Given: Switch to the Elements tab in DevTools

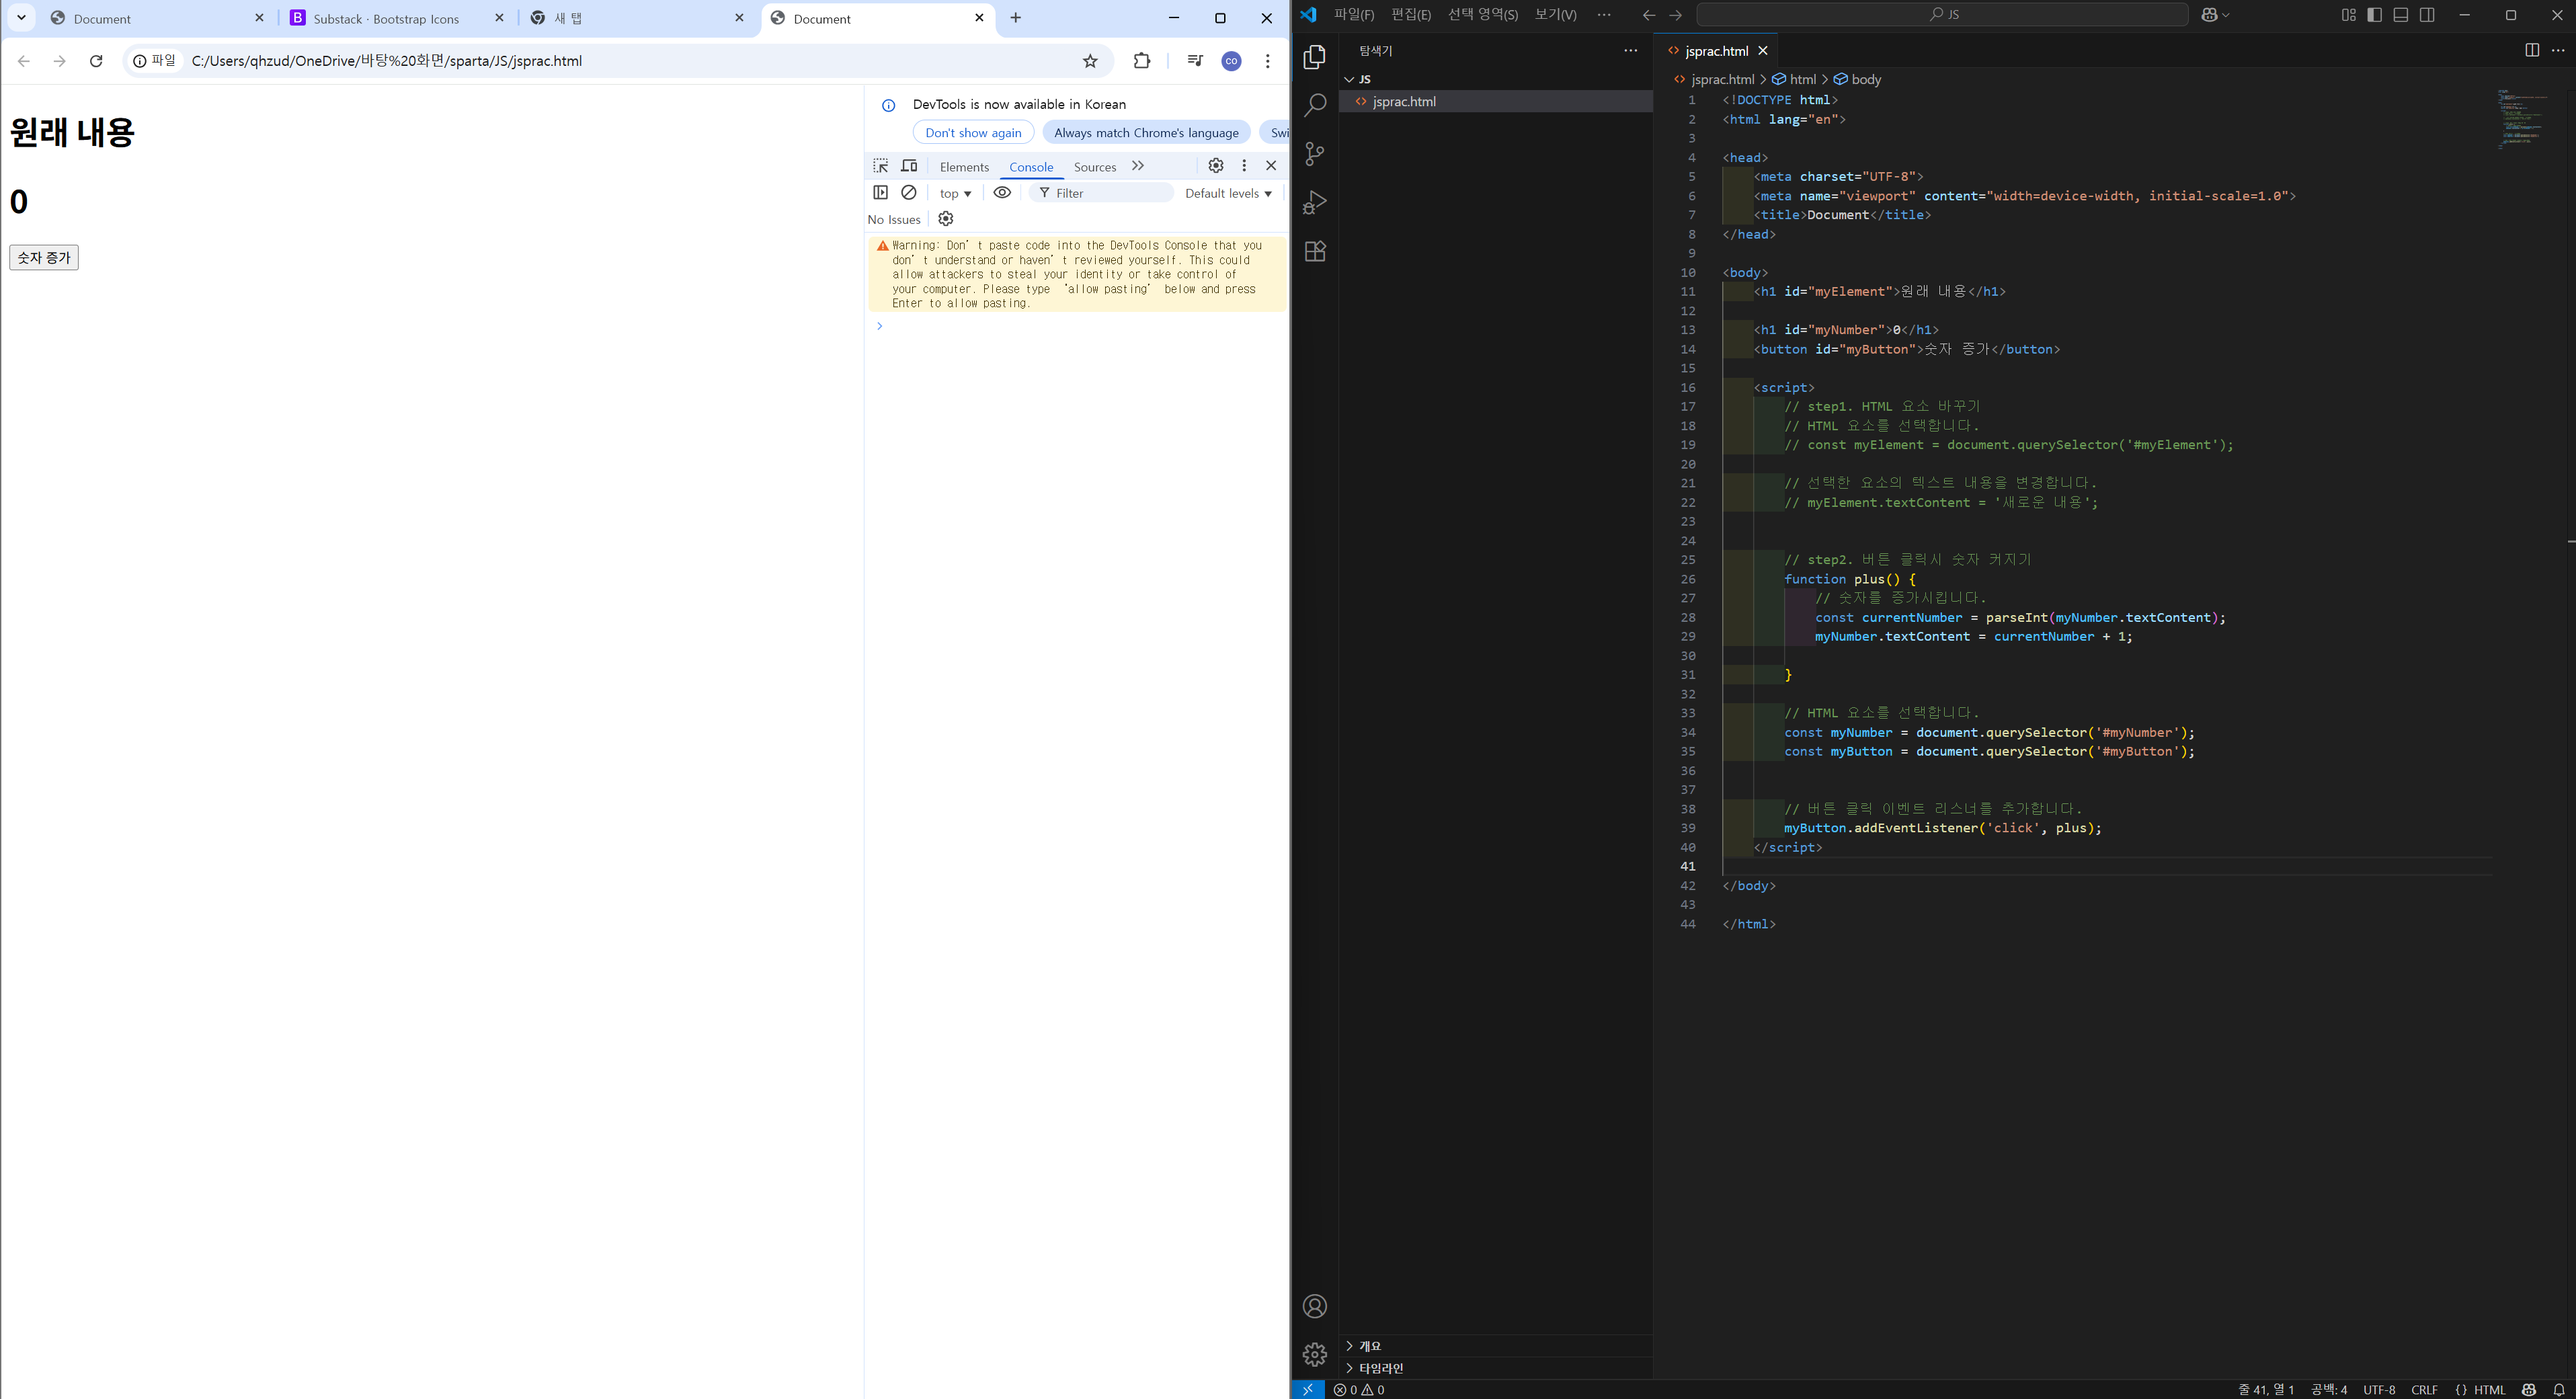Looking at the screenshot, I should pos(964,167).
